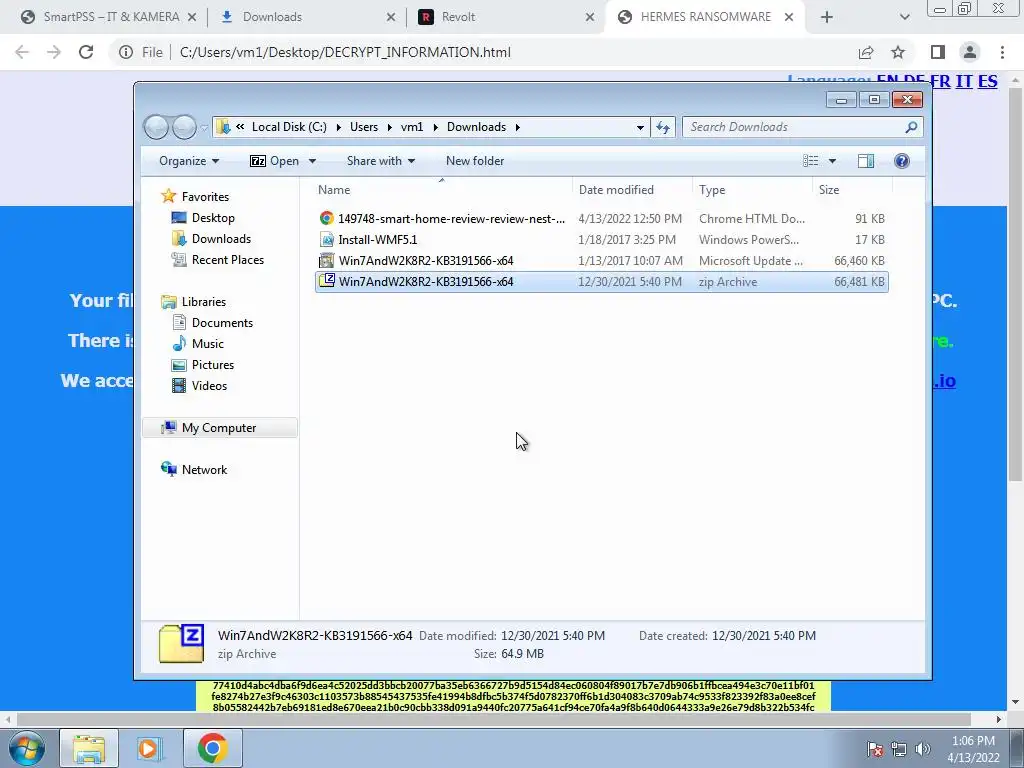Viewport: 1024px width, 768px height.
Task: Click the Explorer Forward arrow button
Action: pyautogui.click(x=184, y=127)
